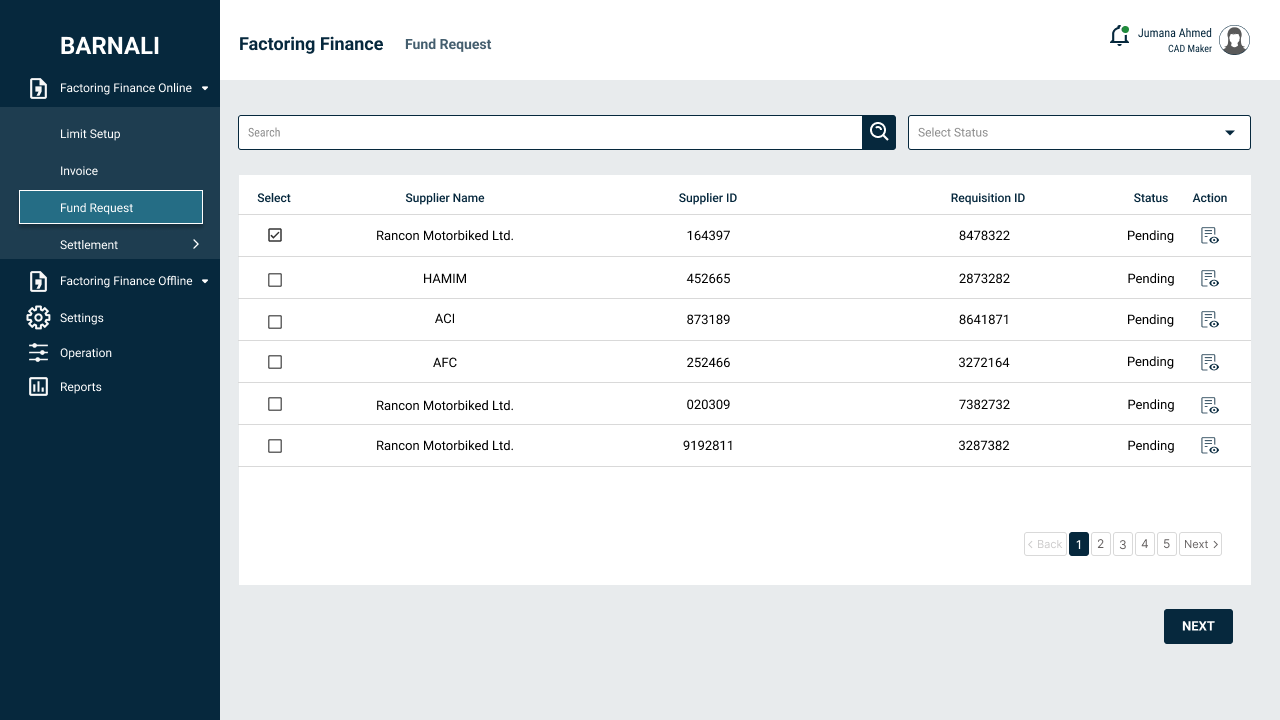Go to pagination page 3
Screen dimensions: 1280x720
click(x=1123, y=544)
